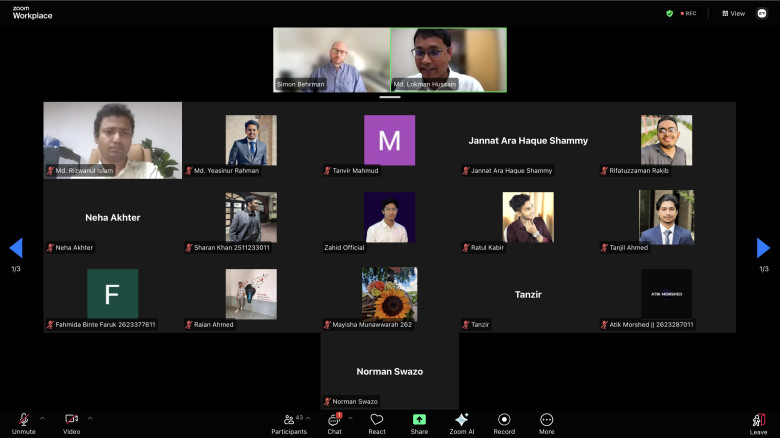The width and height of the screenshot is (780, 438).
Task: Click the green encryption shield icon
Action: coord(670,13)
